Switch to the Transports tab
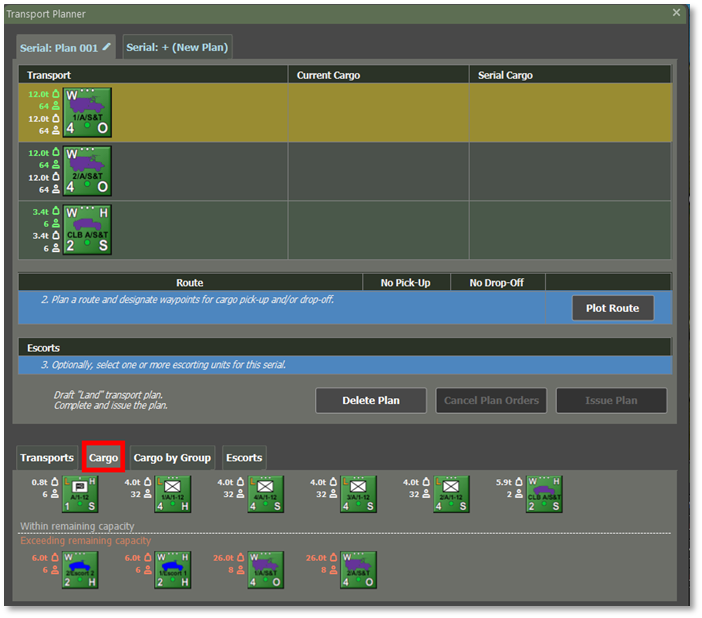 (47, 458)
